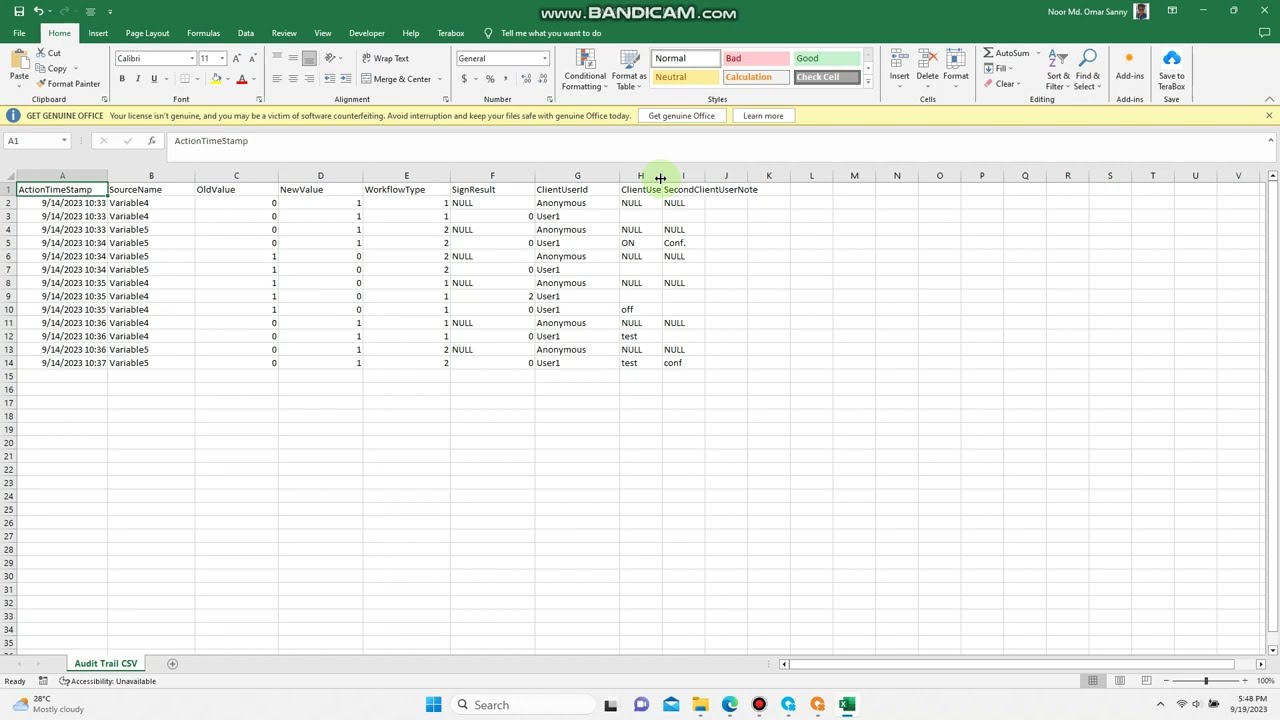Click Tell me what you want to do
The image size is (1280, 720).
click(x=550, y=33)
